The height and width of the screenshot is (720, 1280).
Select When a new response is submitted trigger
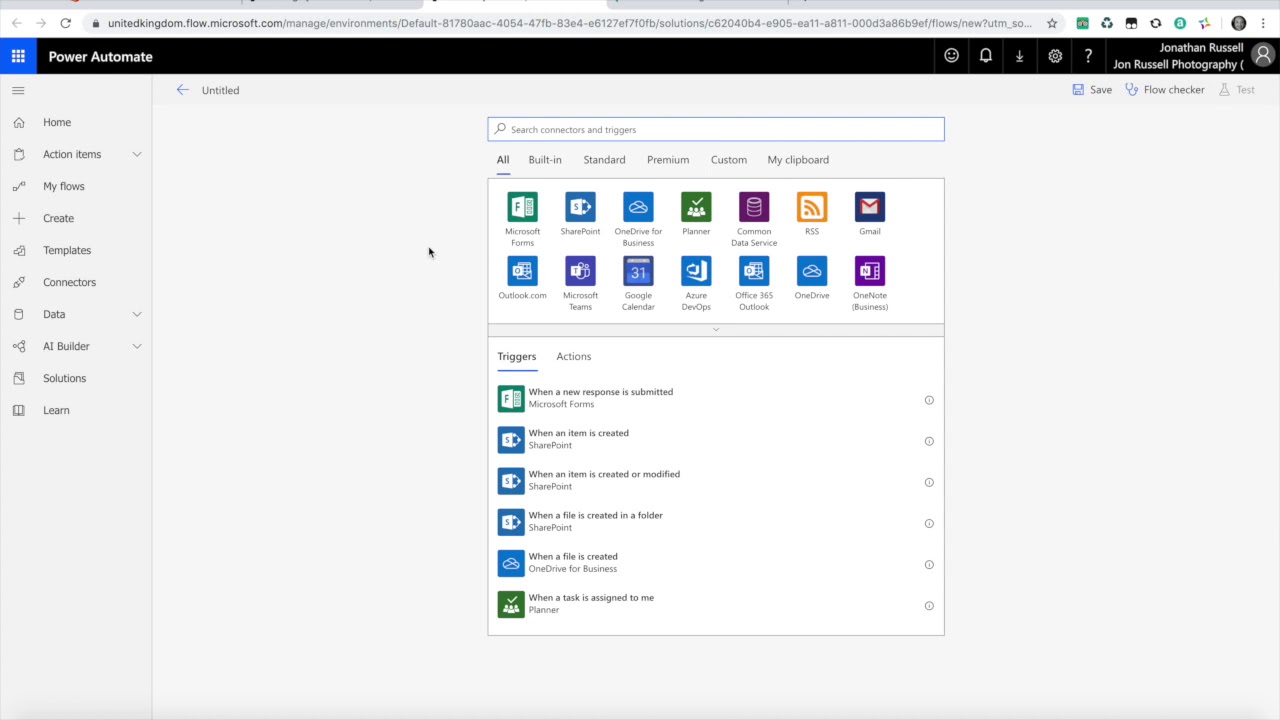click(716, 398)
